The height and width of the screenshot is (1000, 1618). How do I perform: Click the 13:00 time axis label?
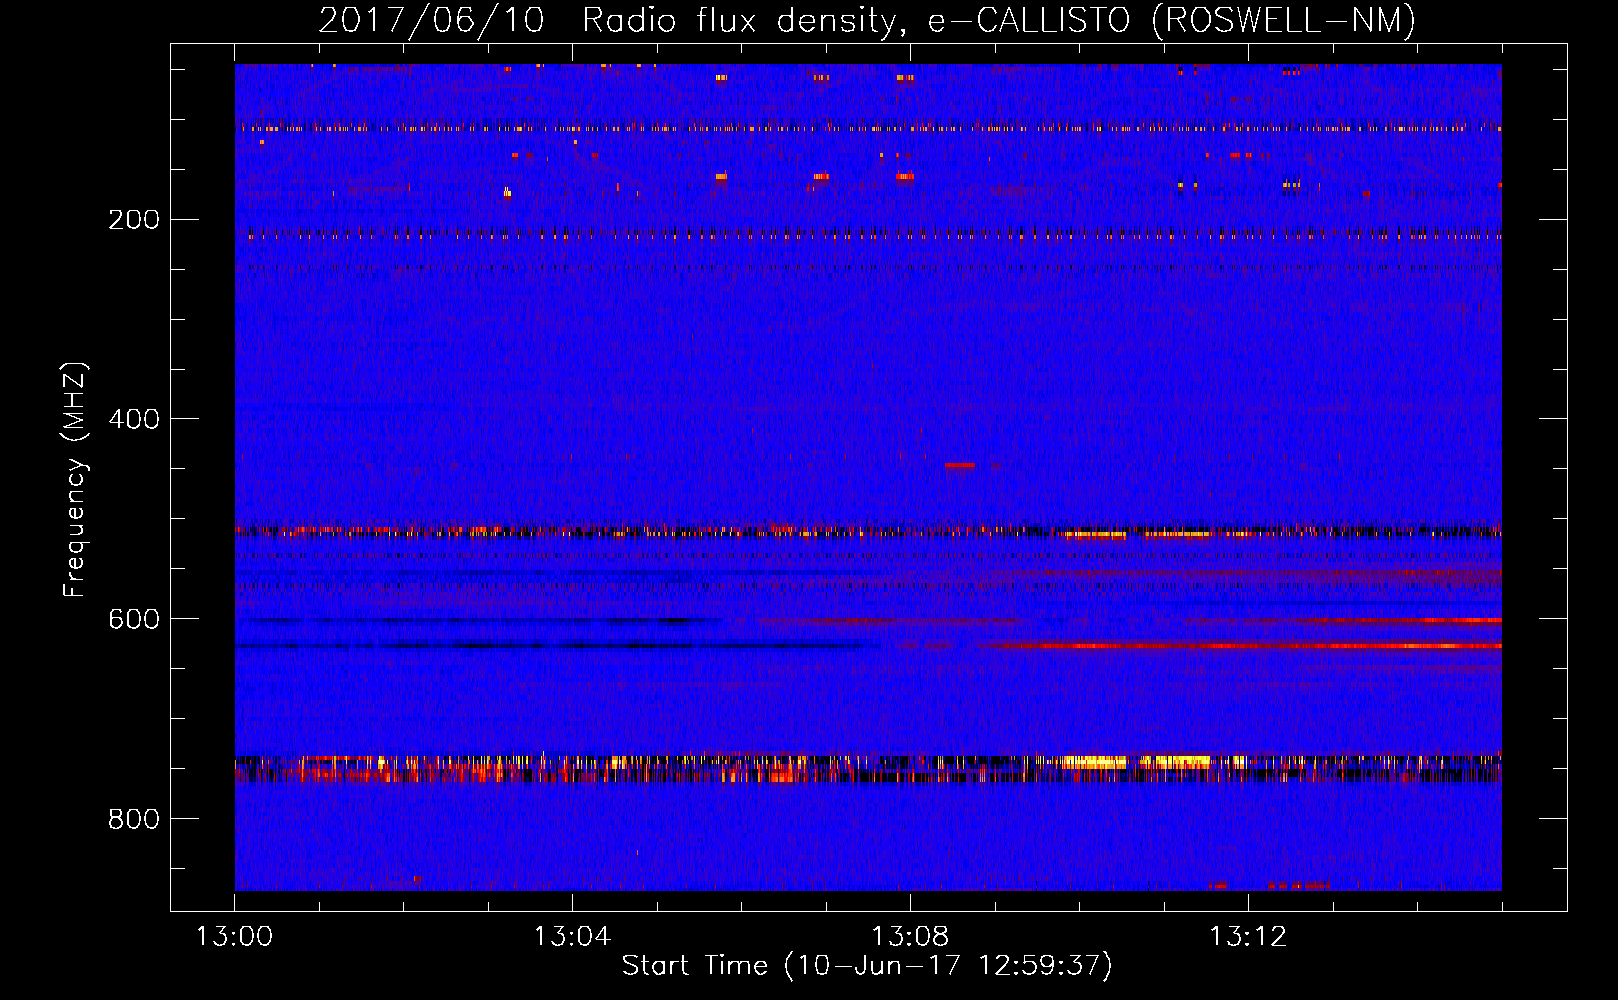[x=234, y=937]
